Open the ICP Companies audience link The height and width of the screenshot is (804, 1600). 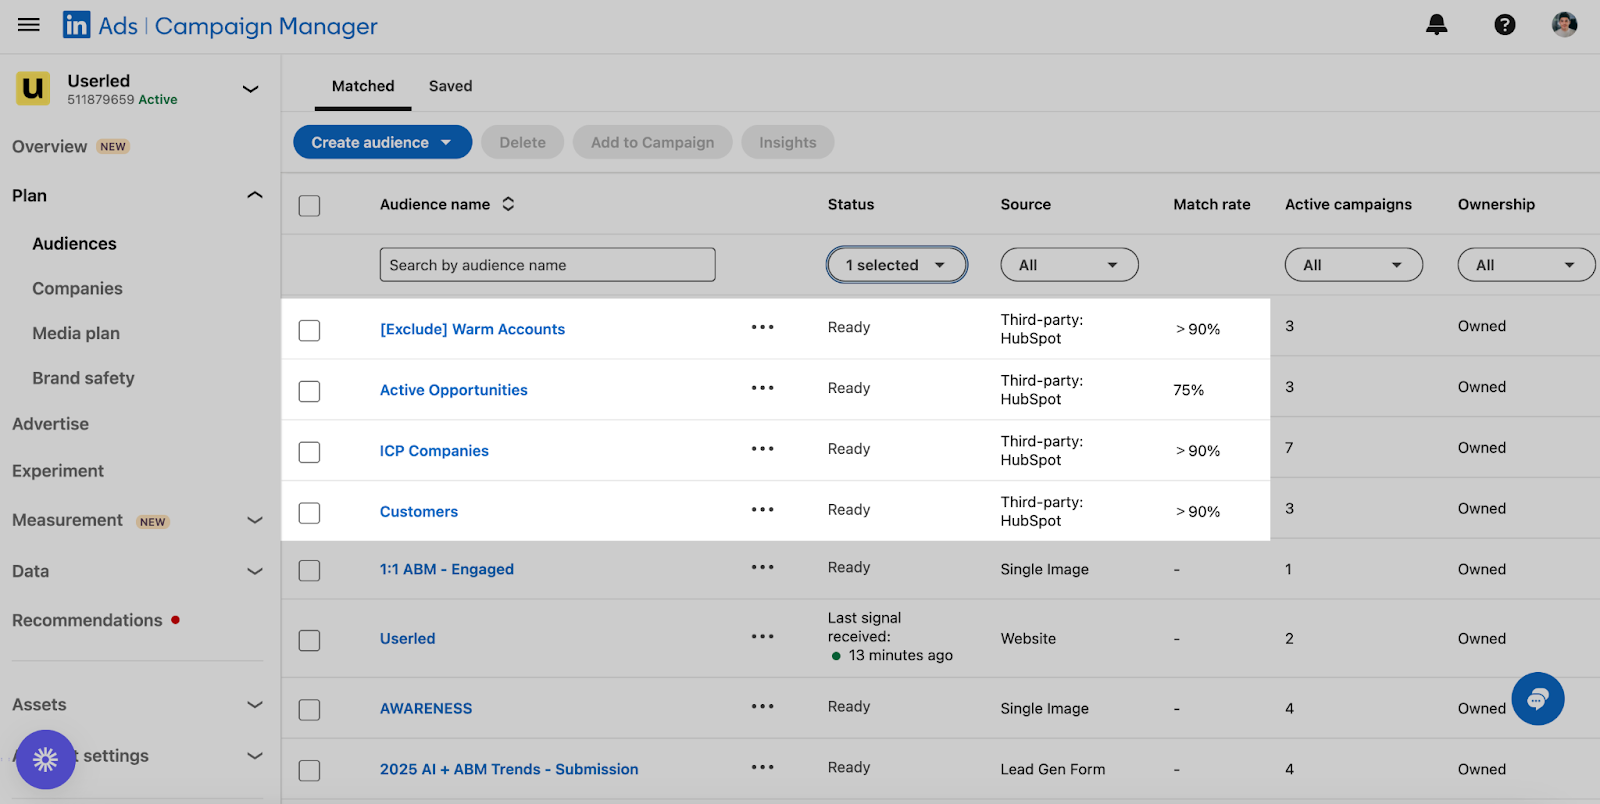pyautogui.click(x=434, y=451)
